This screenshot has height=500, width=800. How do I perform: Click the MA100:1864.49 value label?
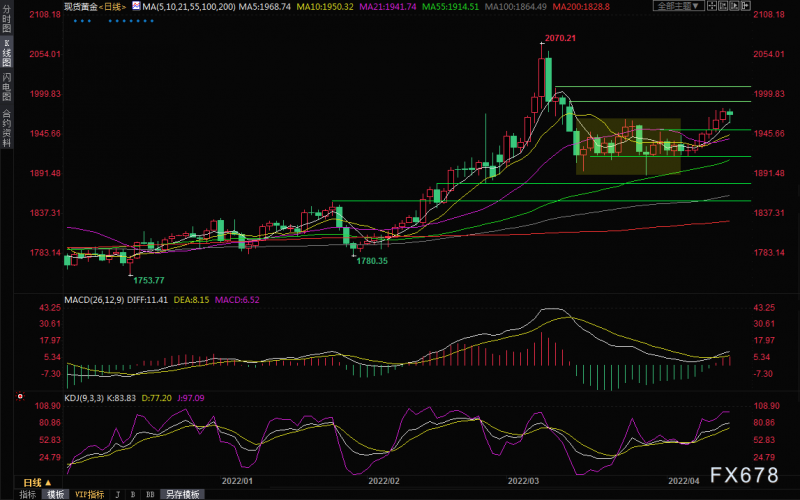point(515,7)
